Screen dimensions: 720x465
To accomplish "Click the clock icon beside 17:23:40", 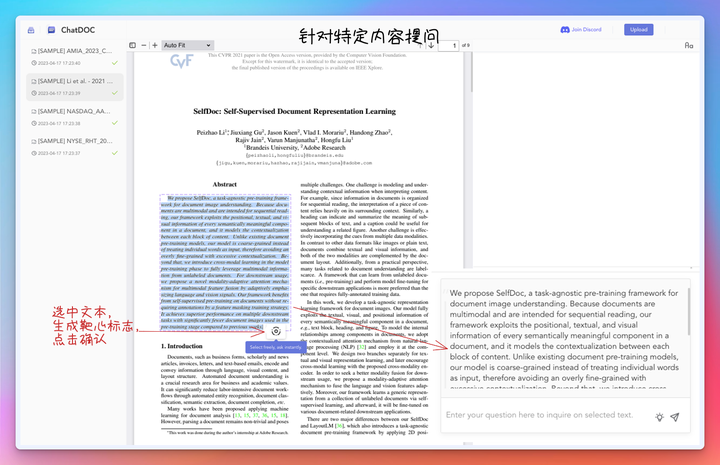I will [x=34, y=63].
